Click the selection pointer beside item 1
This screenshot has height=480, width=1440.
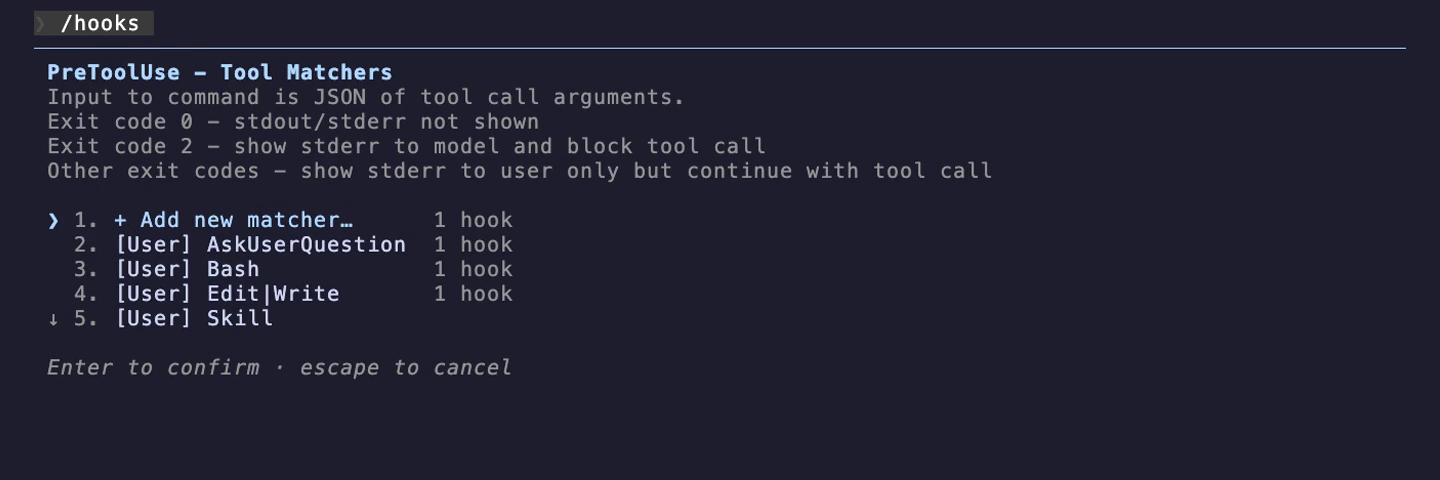pos(53,220)
